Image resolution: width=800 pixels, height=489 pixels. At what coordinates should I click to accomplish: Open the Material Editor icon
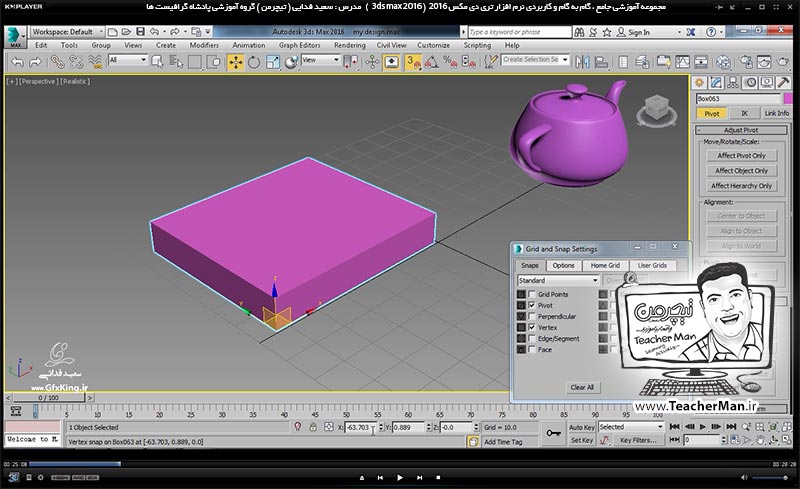point(723,62)
